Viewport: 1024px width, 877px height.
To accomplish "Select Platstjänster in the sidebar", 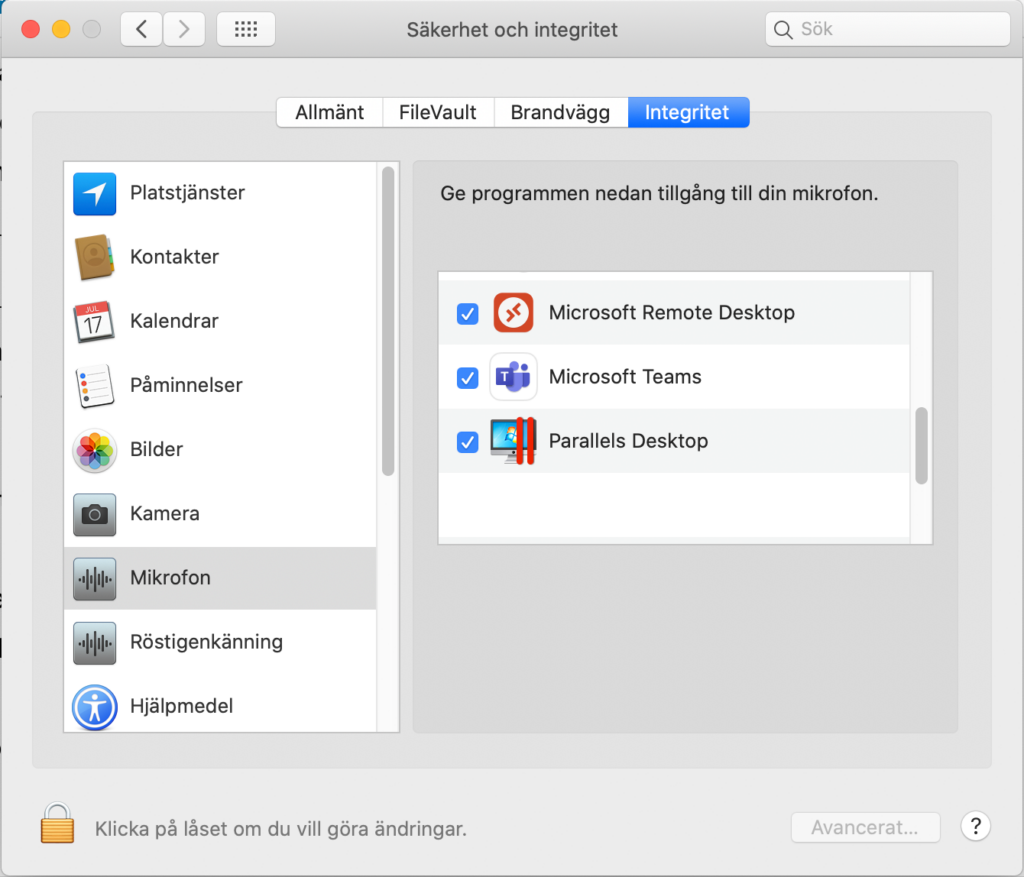I will coord(220,194).
